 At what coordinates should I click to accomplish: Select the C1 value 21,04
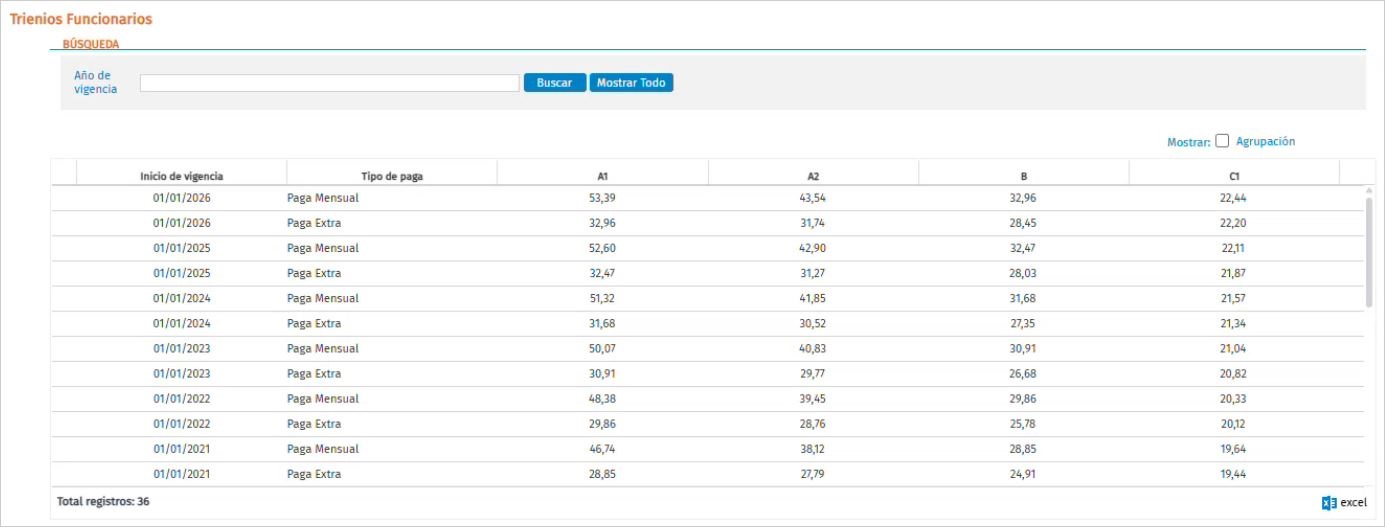[1233, 348]
